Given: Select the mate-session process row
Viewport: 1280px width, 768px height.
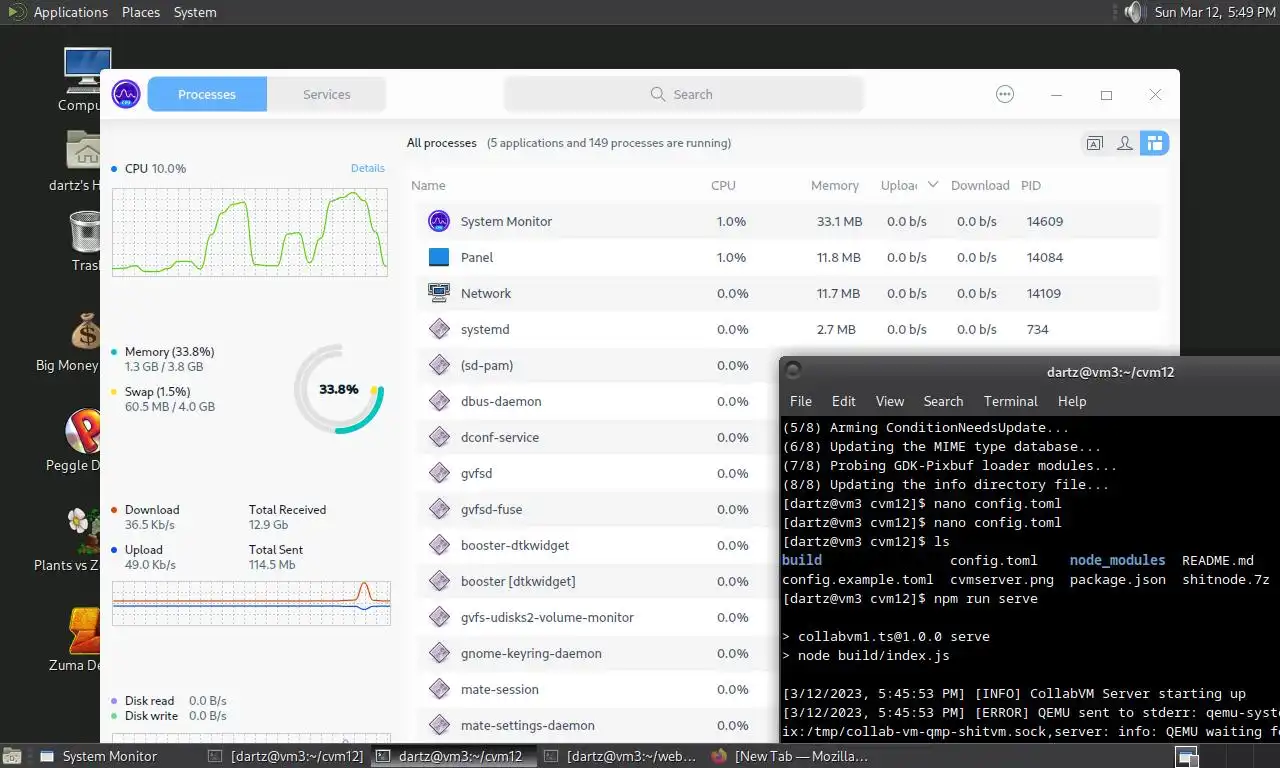Looking at the screenshot, I should (597, 689).
